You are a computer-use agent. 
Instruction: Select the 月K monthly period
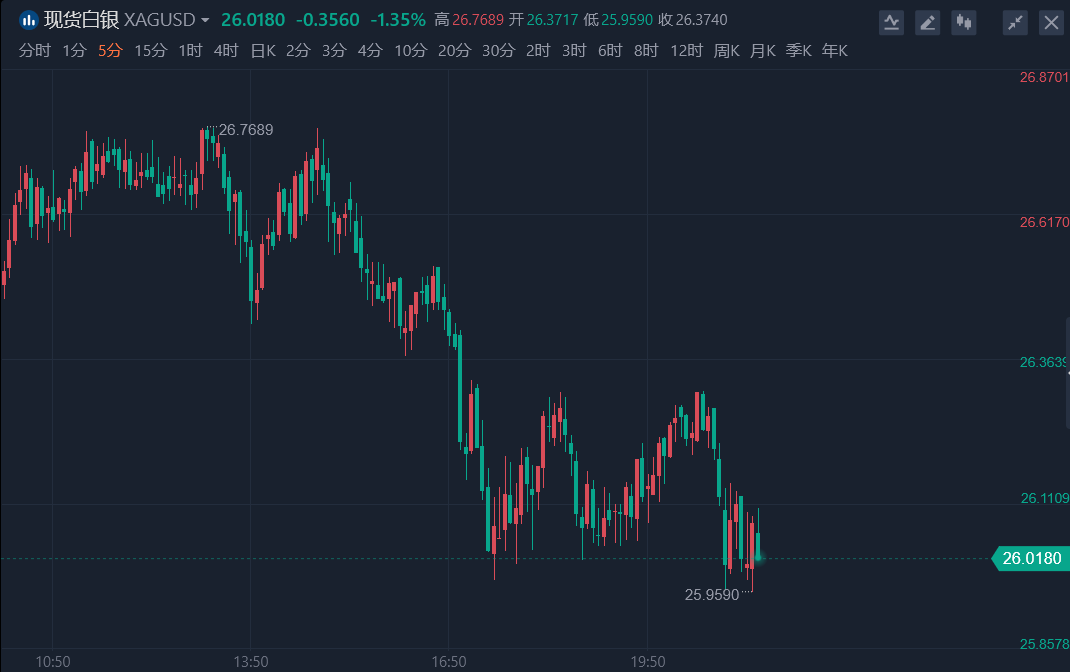(x=762, y=51)
